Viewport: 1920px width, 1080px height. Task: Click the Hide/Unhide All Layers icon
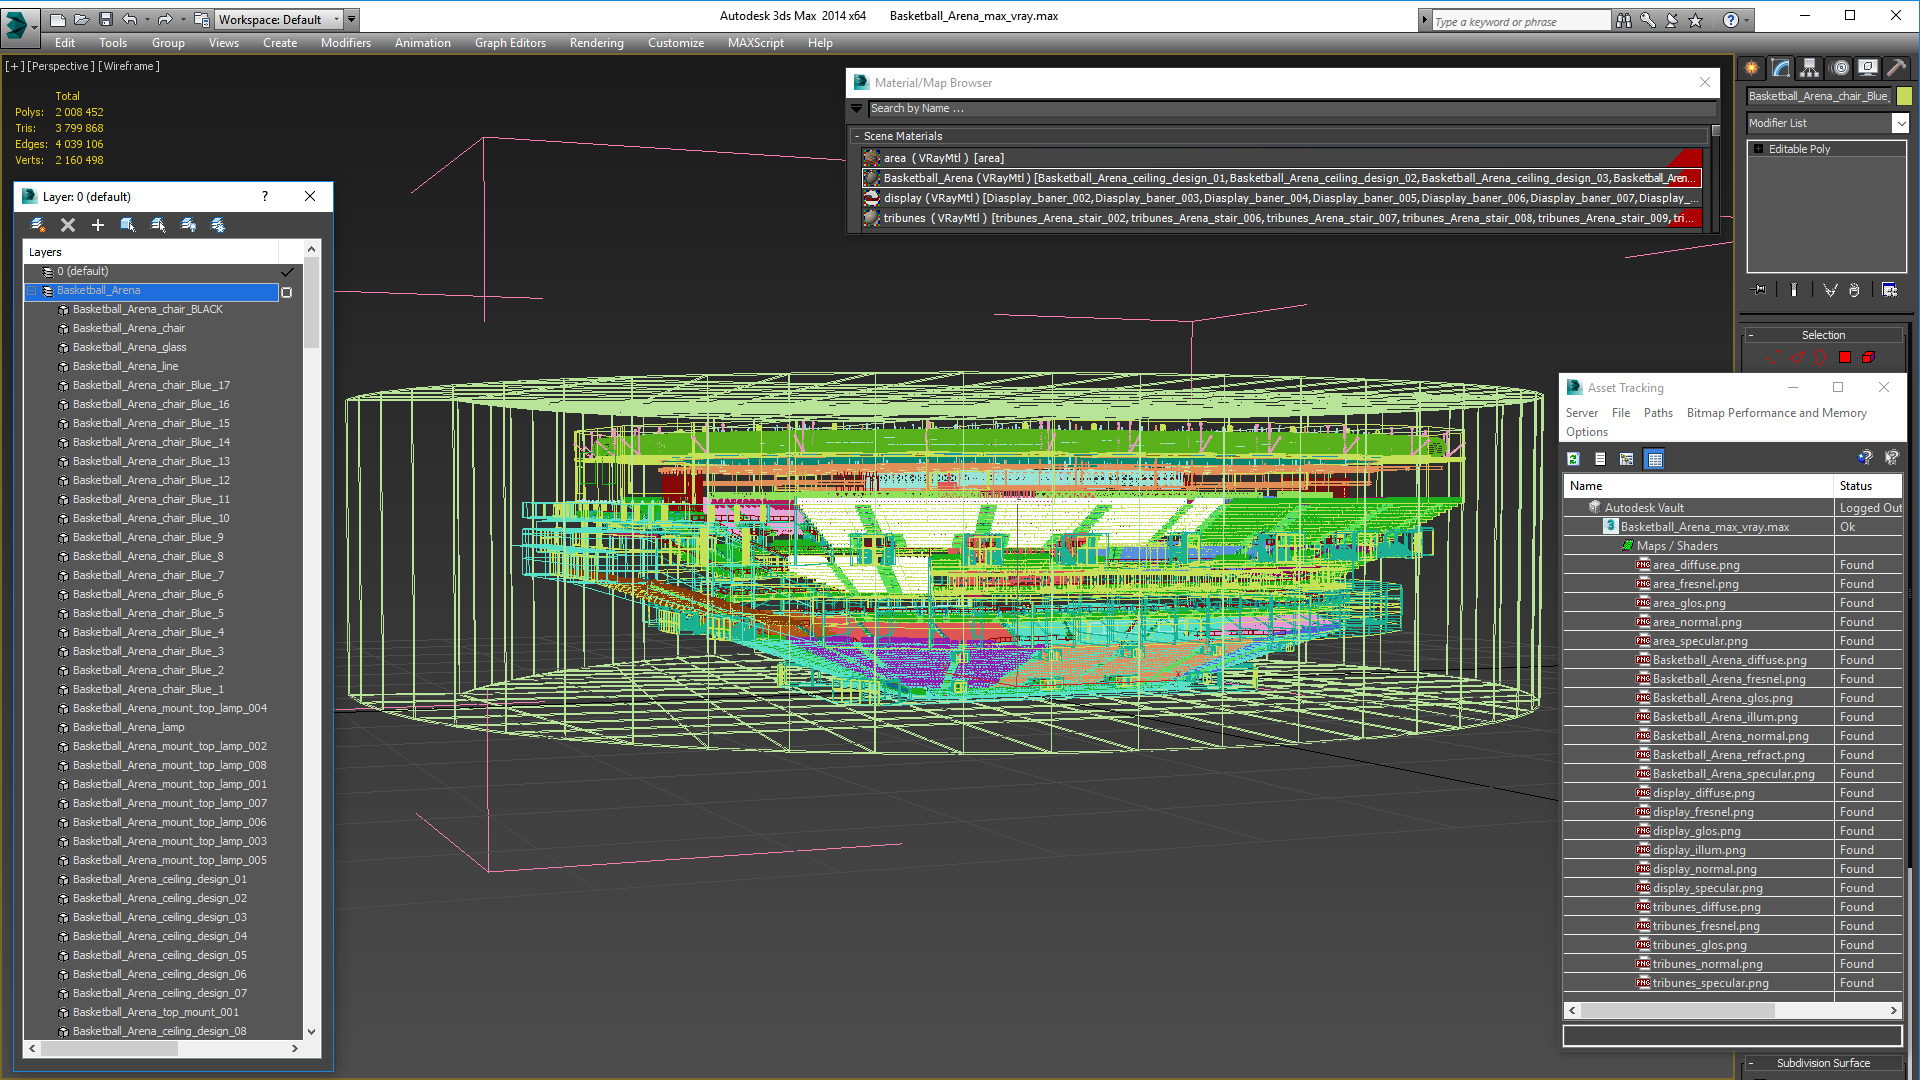click(188, 225)
